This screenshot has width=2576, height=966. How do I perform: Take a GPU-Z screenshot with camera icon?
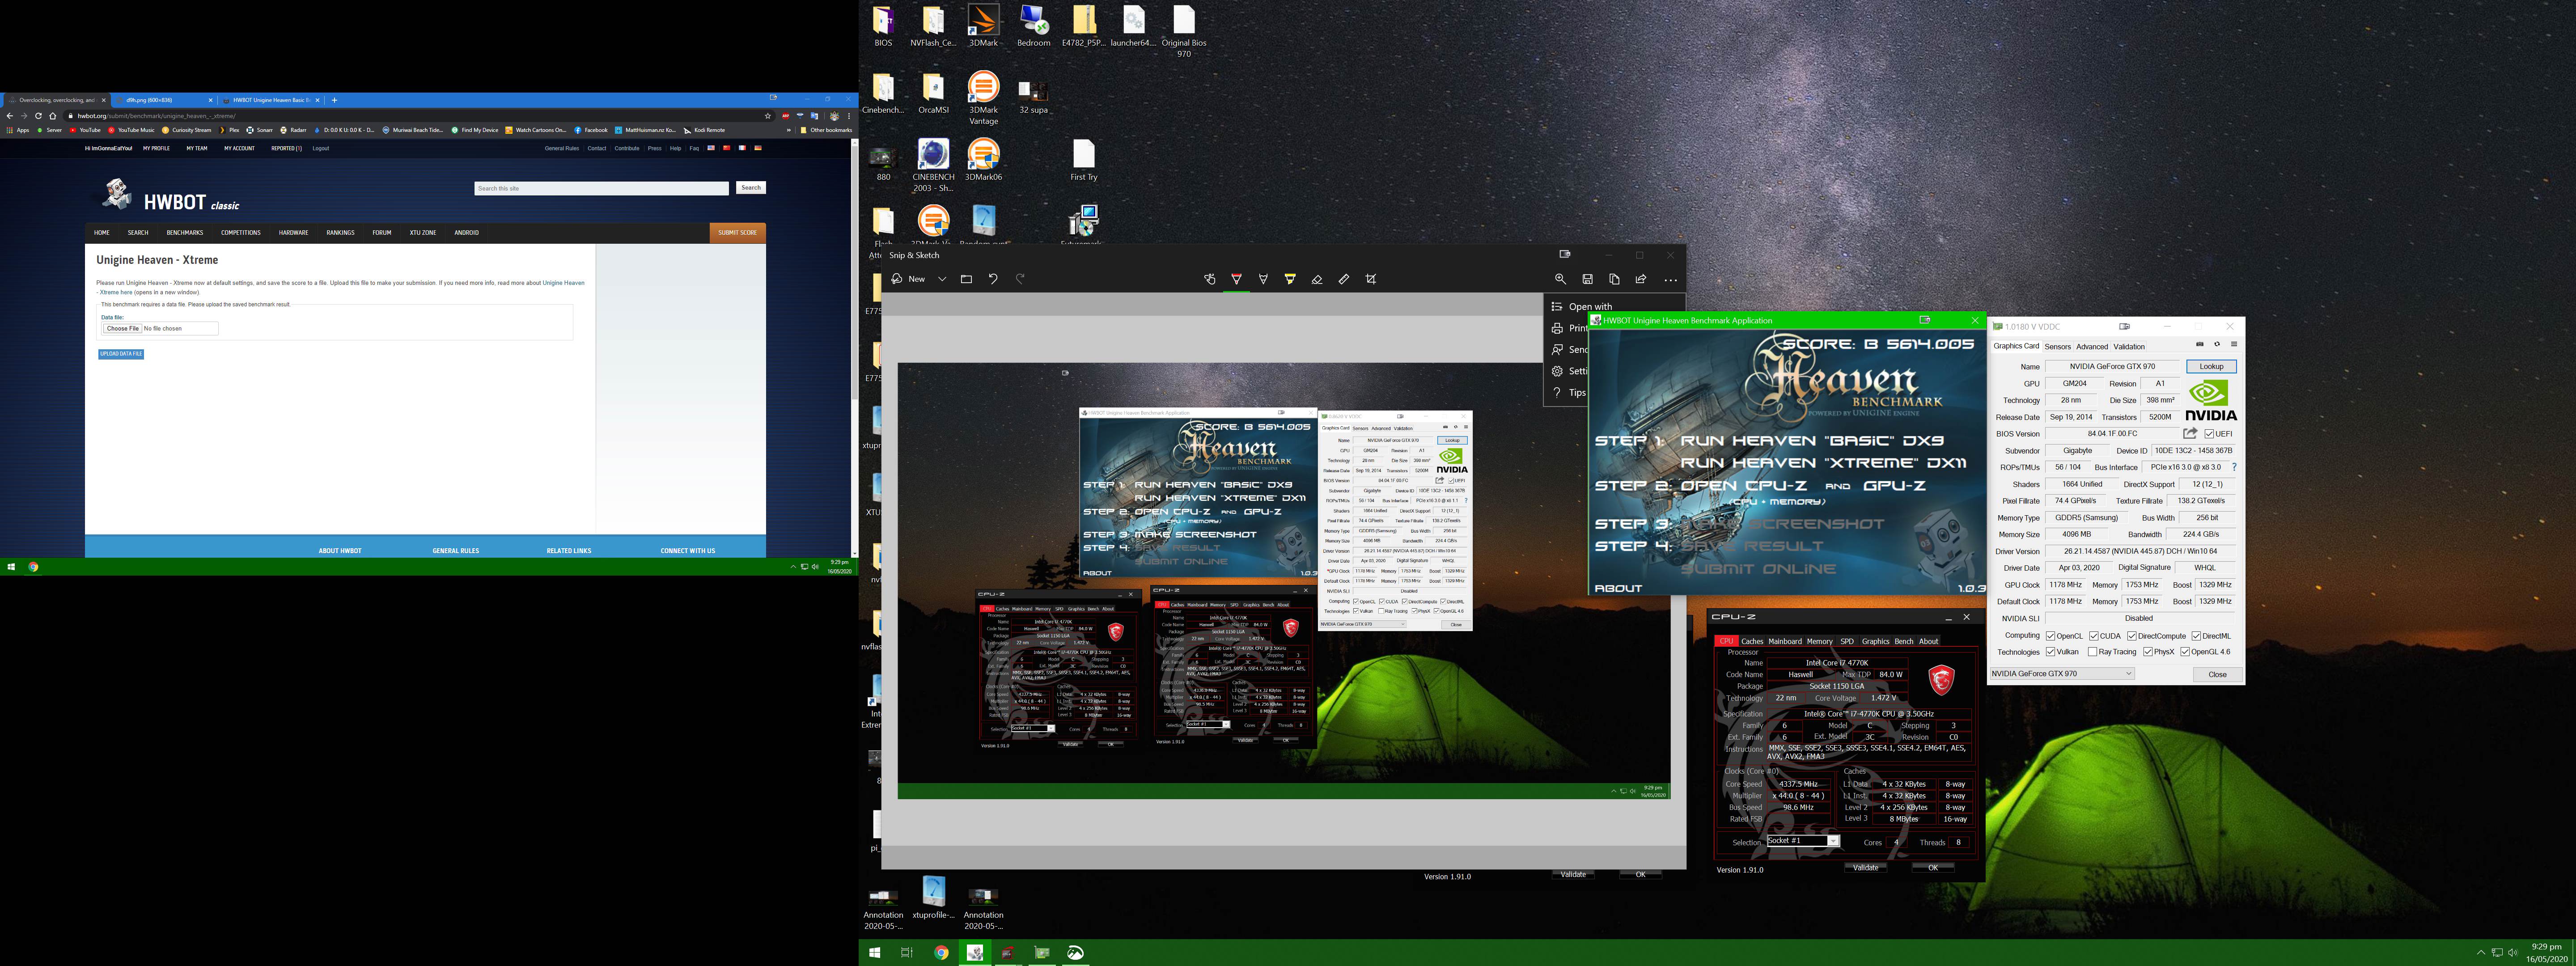(2199, 344)
